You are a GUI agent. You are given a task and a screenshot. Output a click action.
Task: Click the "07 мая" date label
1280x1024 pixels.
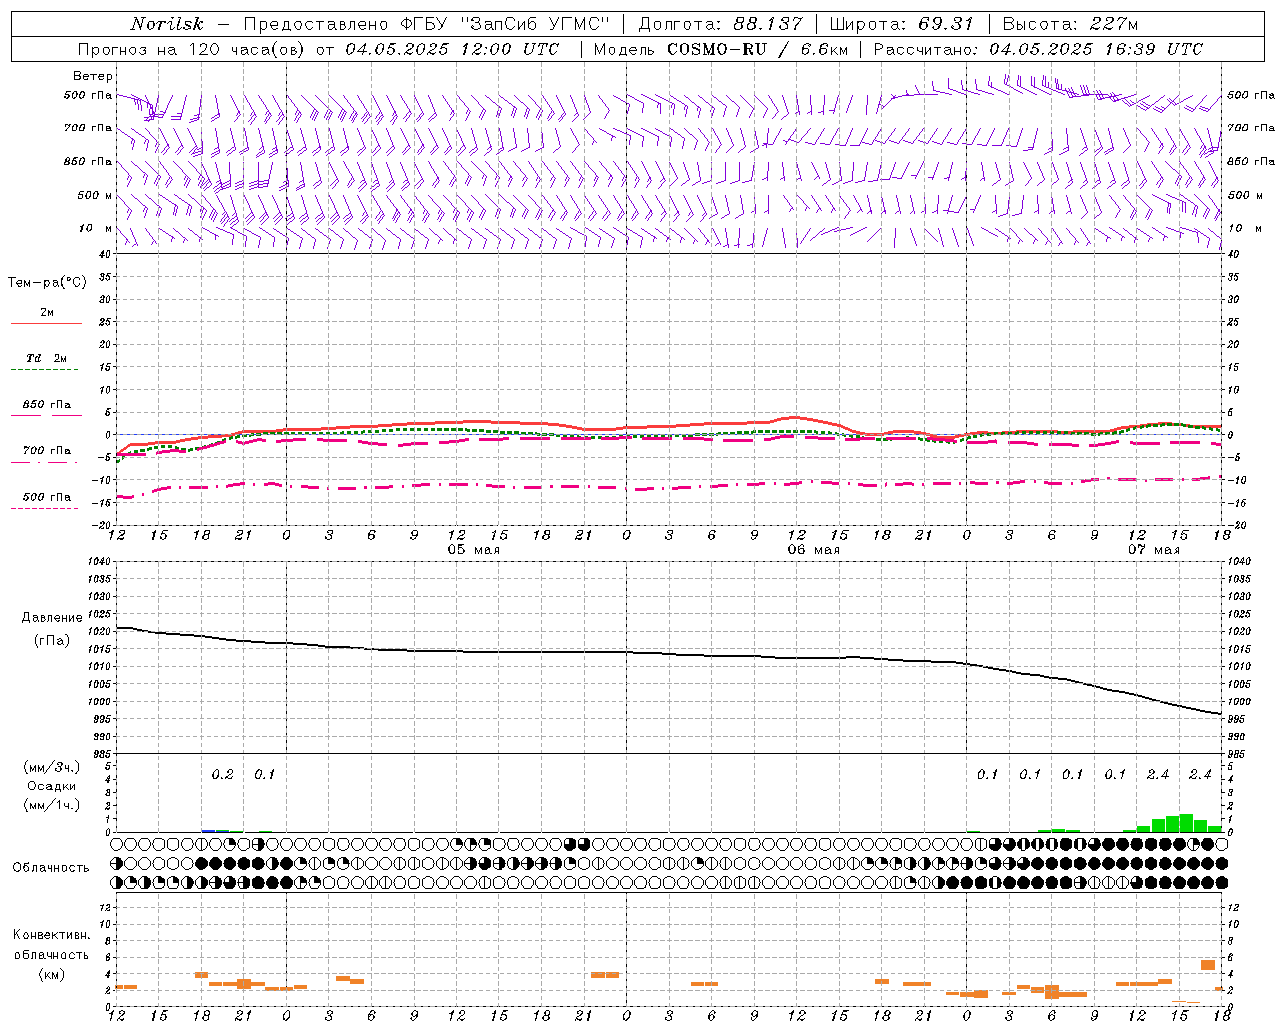click(1153, 550)
